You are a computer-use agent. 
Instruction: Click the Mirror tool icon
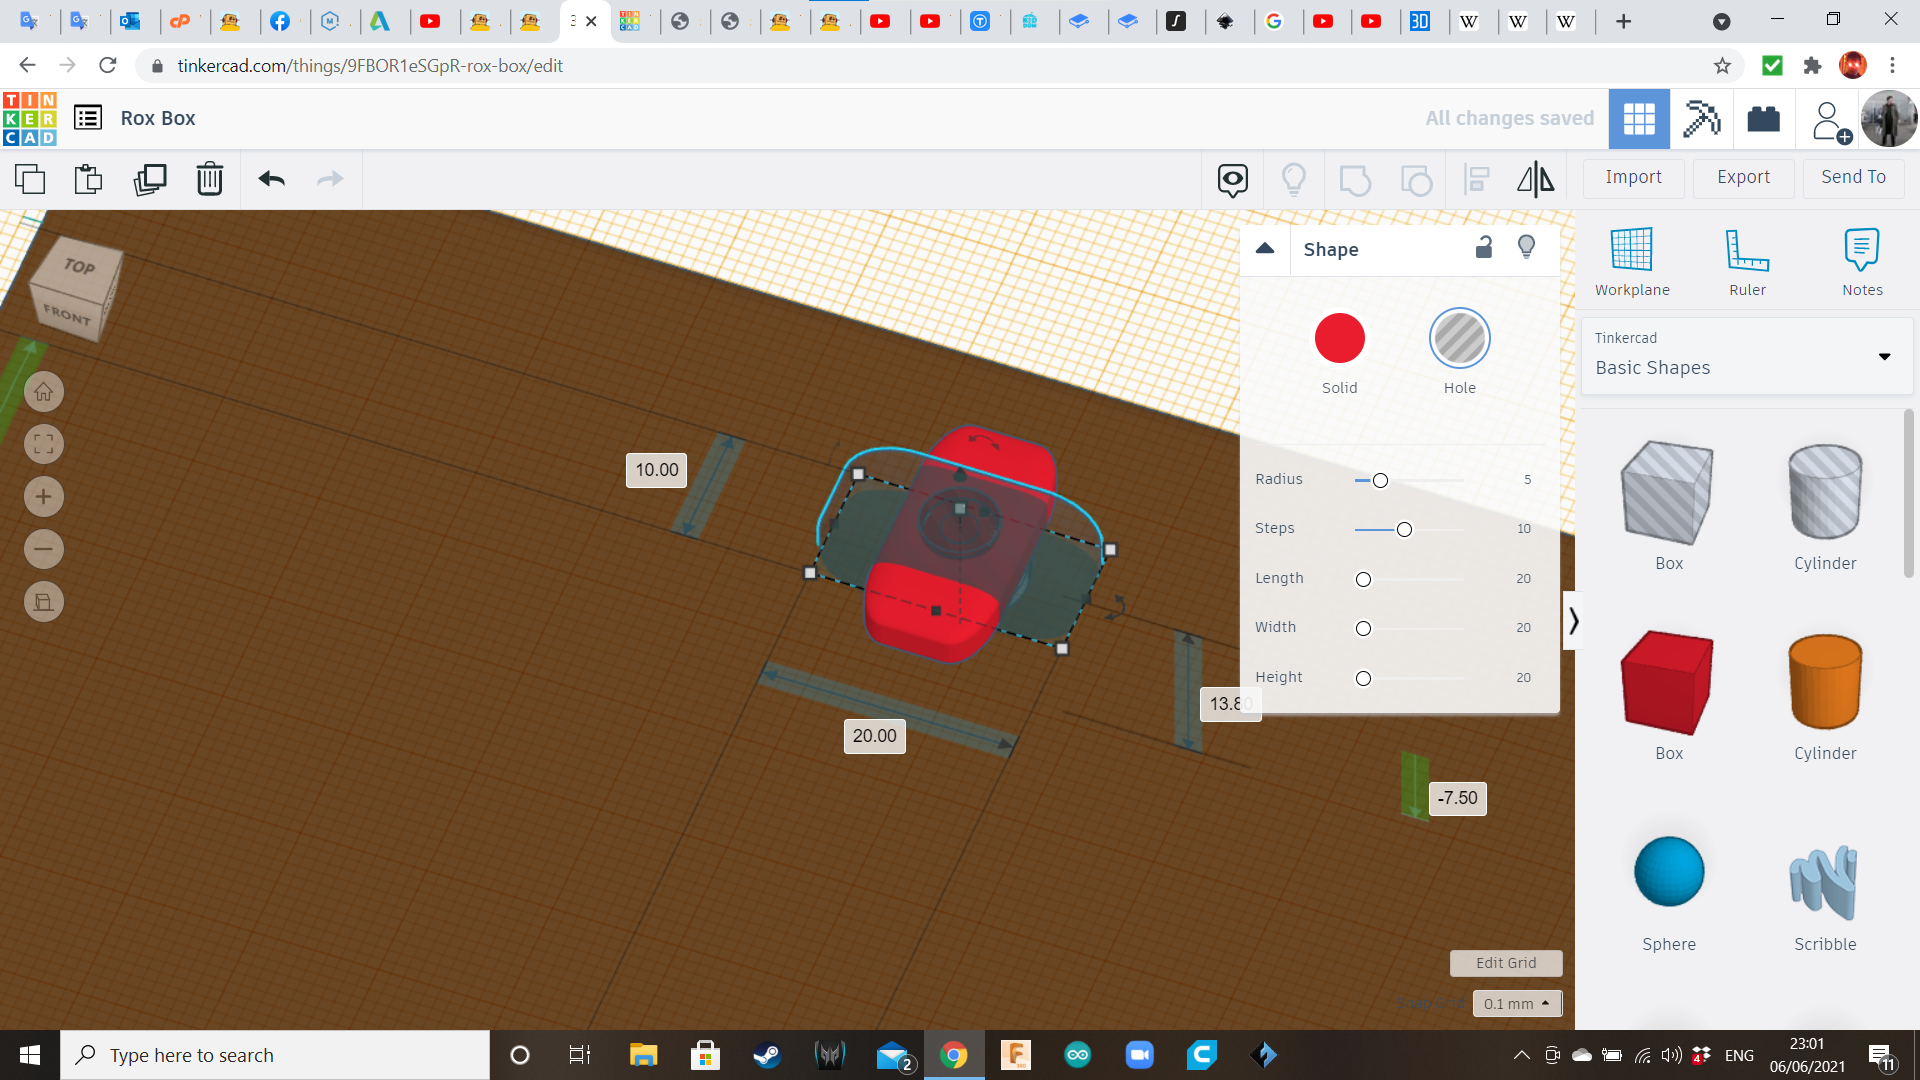click(x=1535, y=179)
